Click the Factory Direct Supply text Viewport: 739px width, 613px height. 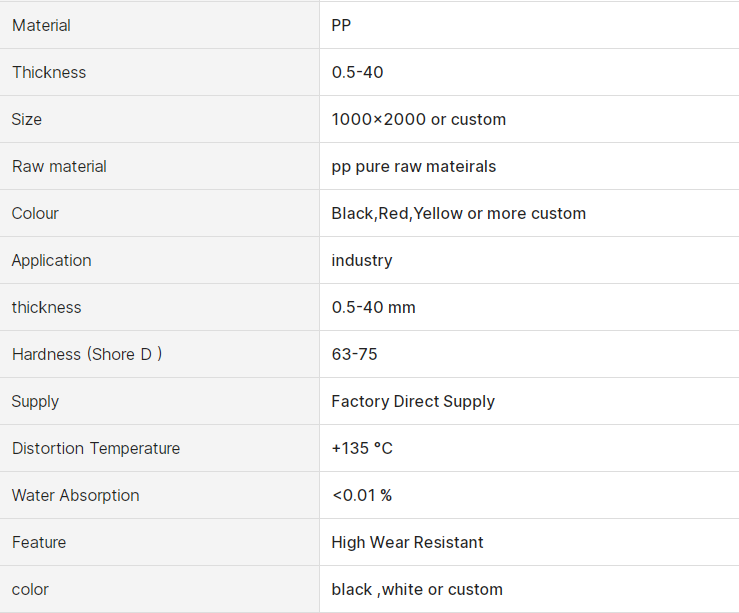coord(413,401)
